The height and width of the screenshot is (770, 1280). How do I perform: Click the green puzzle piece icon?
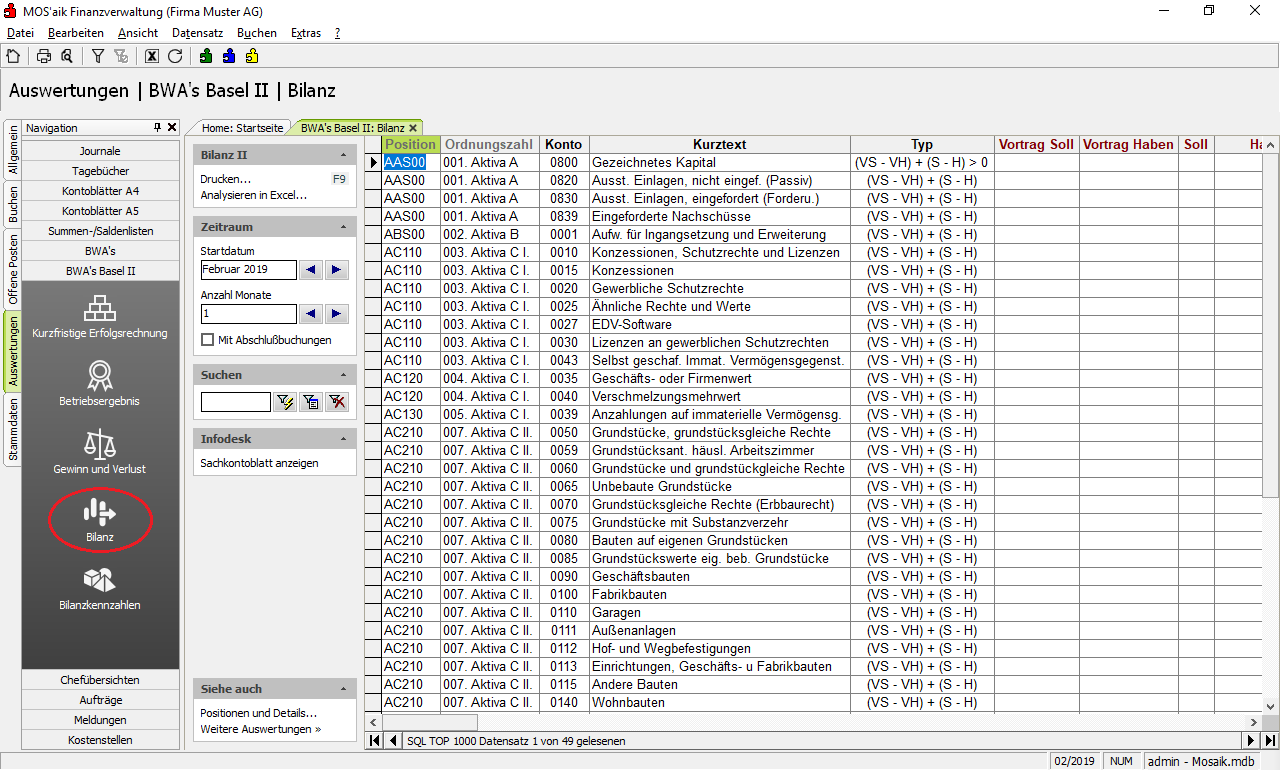point(206,56)
